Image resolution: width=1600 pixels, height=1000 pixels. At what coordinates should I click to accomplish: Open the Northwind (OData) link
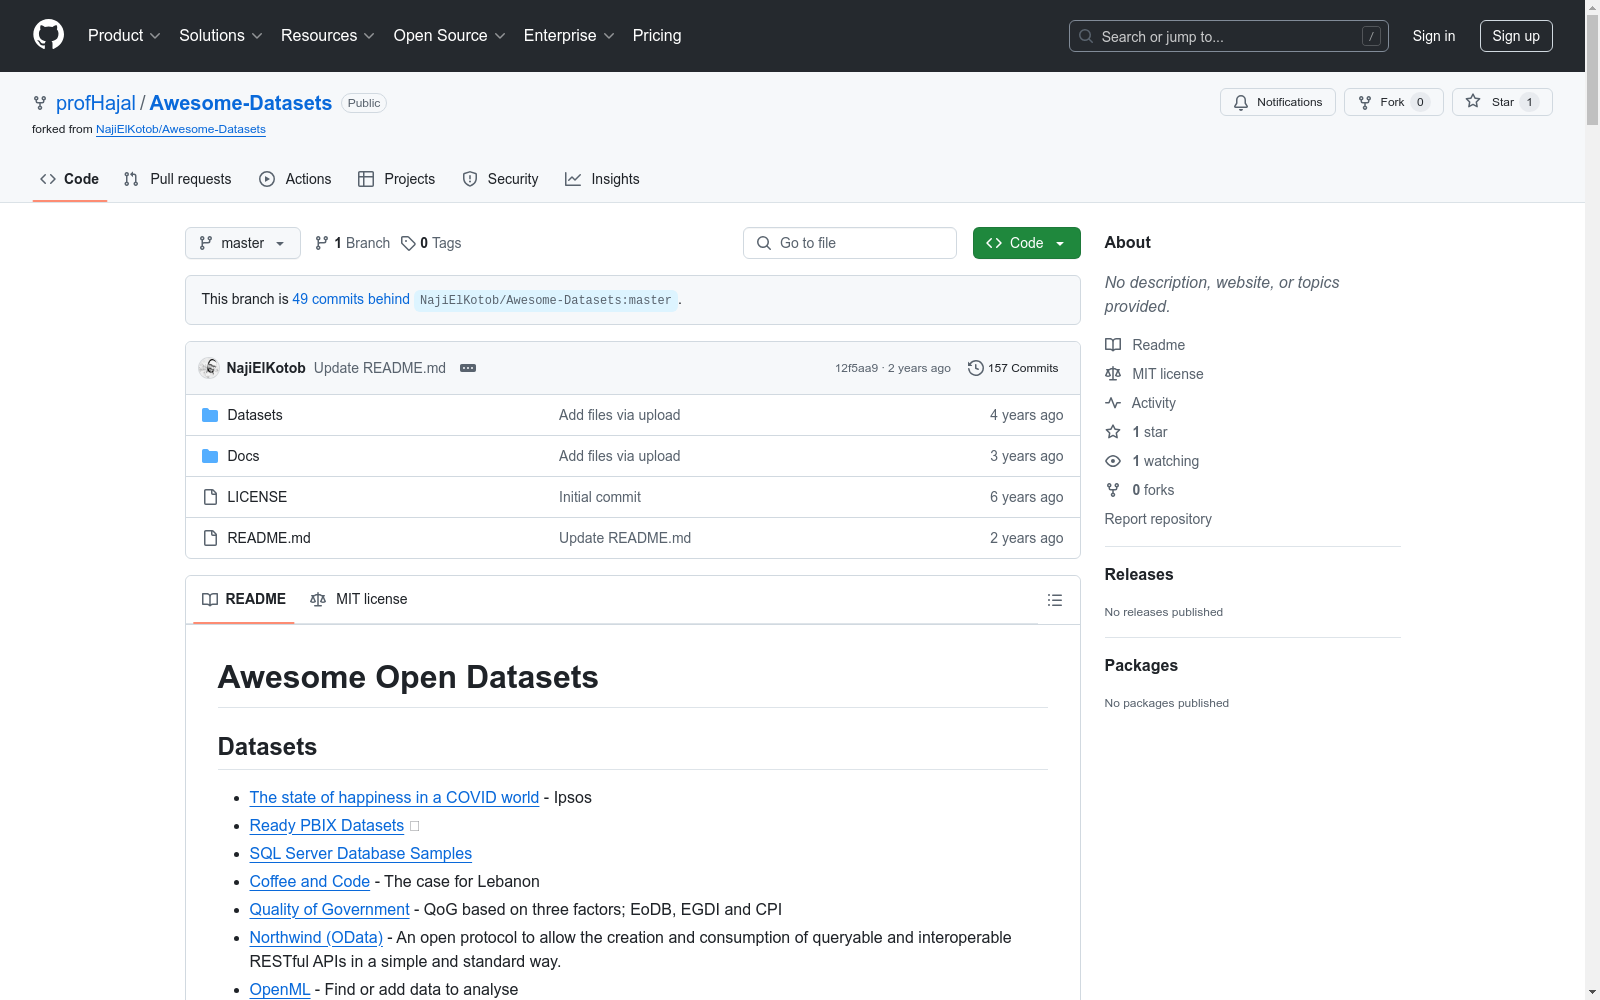[x=316, y=937]
